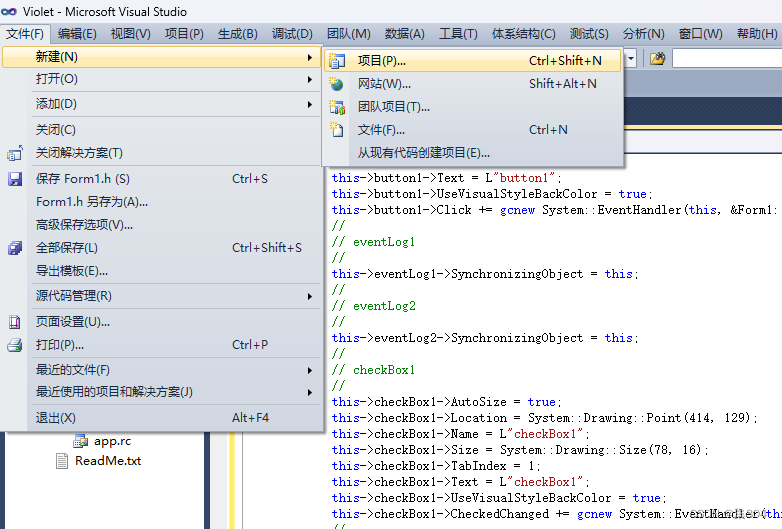Choose Form1.h Save As (另存为)
This screenshot has height=529, width=782.
(161, 202)
